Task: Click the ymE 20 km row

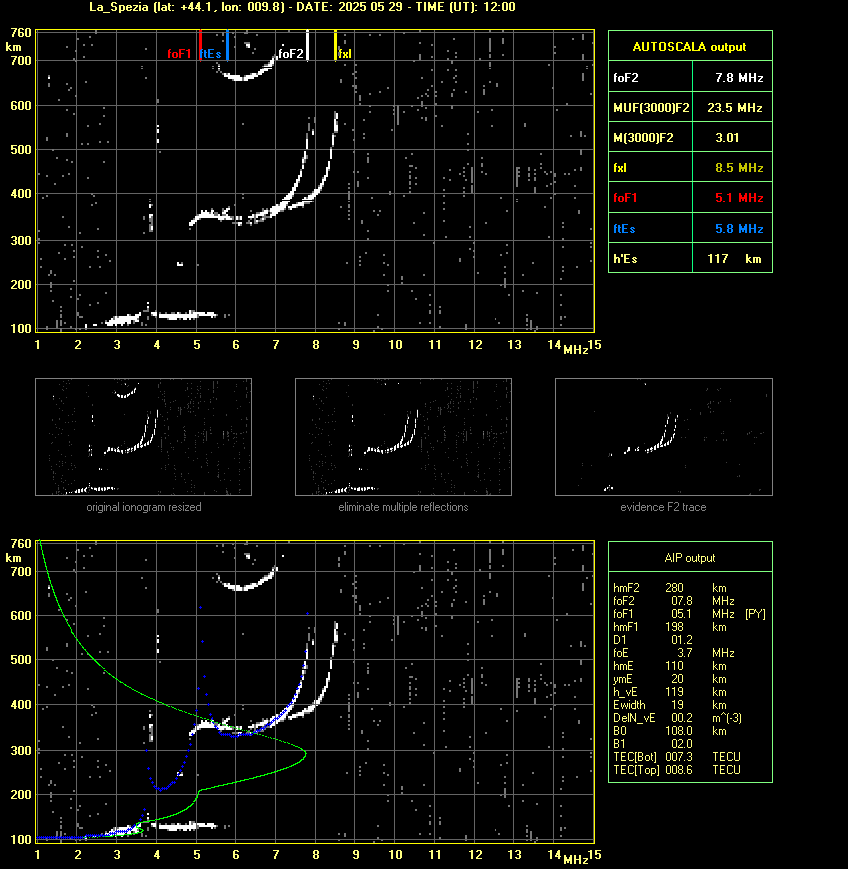Action: pyautogui.click(x=670, y=679)
